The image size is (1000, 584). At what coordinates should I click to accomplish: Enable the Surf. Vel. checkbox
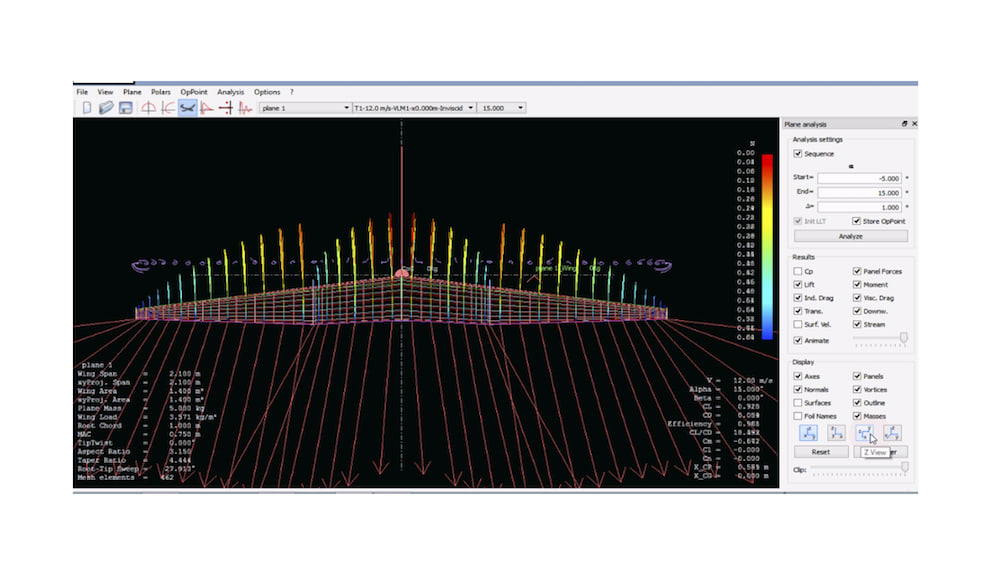tap(798, 325)
